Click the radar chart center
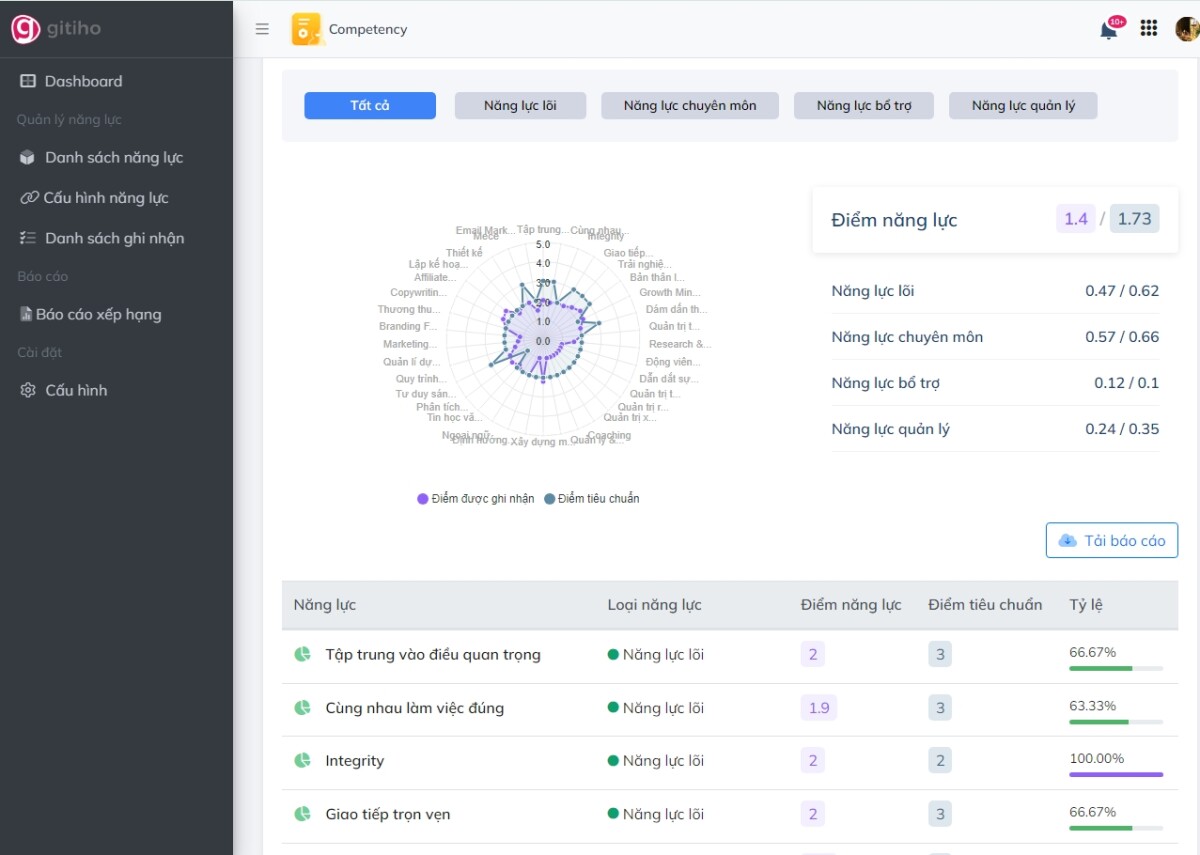Viewport: 1200px width, 855px height. 543,341
